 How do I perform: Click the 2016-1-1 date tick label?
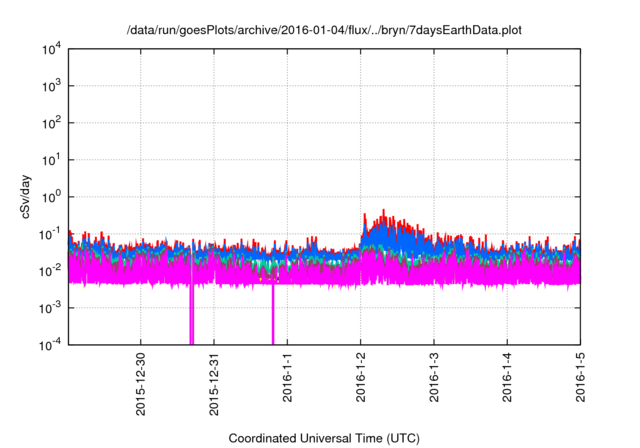pyautogui.click(x=287, y=377)
